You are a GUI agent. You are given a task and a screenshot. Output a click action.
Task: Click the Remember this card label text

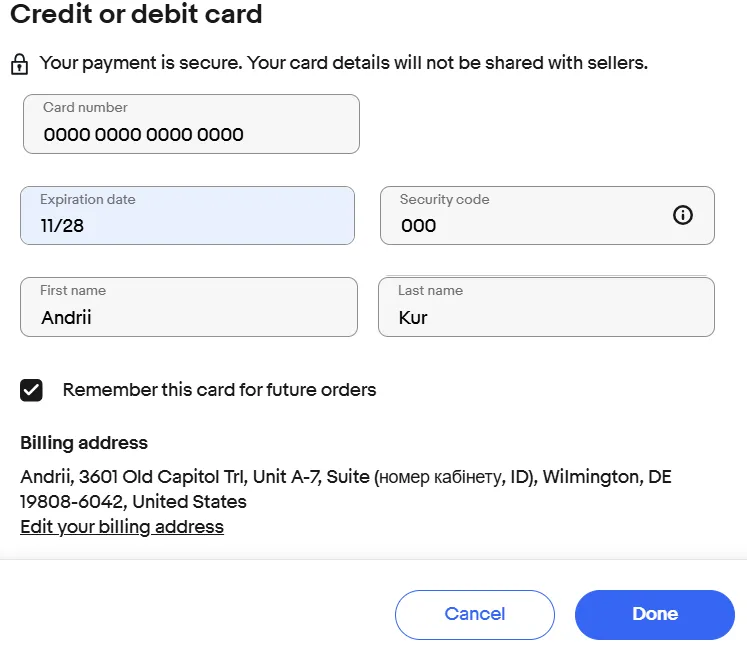pyautogui.click(x=219, y=390)
